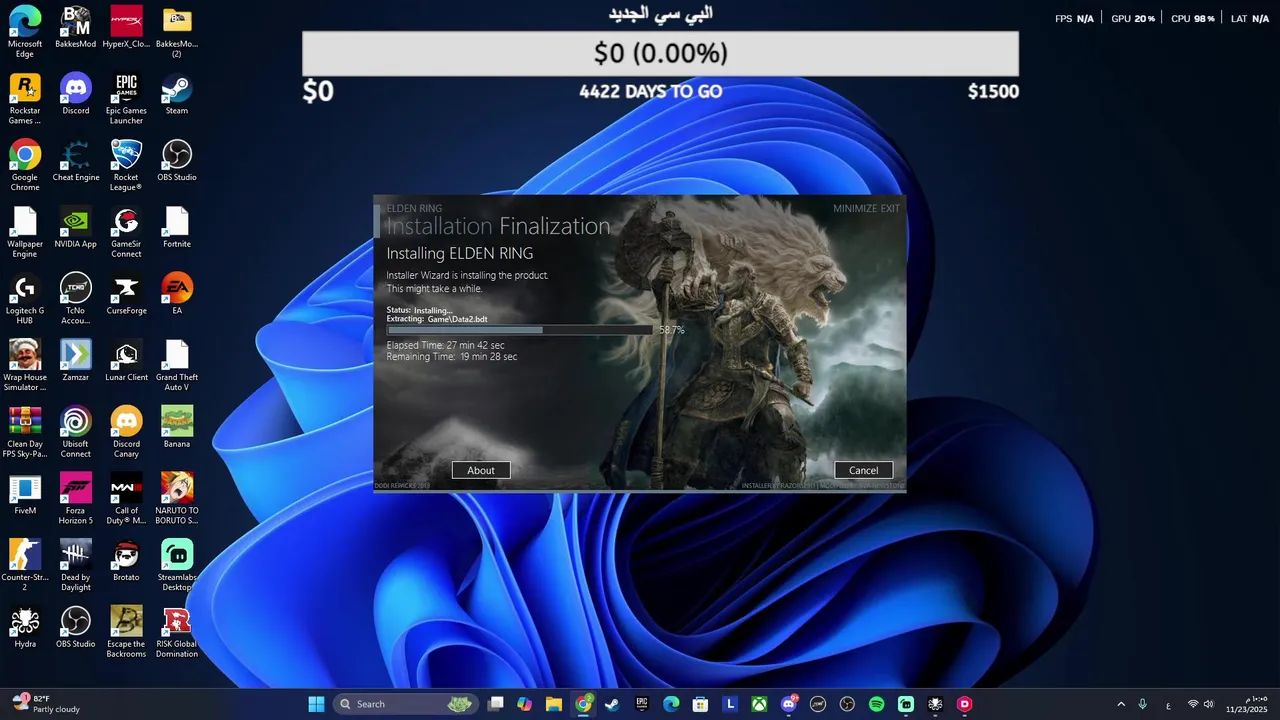Open Discord from the taskbar
This screenshot has height=720, width=1280.
[789, 704]
